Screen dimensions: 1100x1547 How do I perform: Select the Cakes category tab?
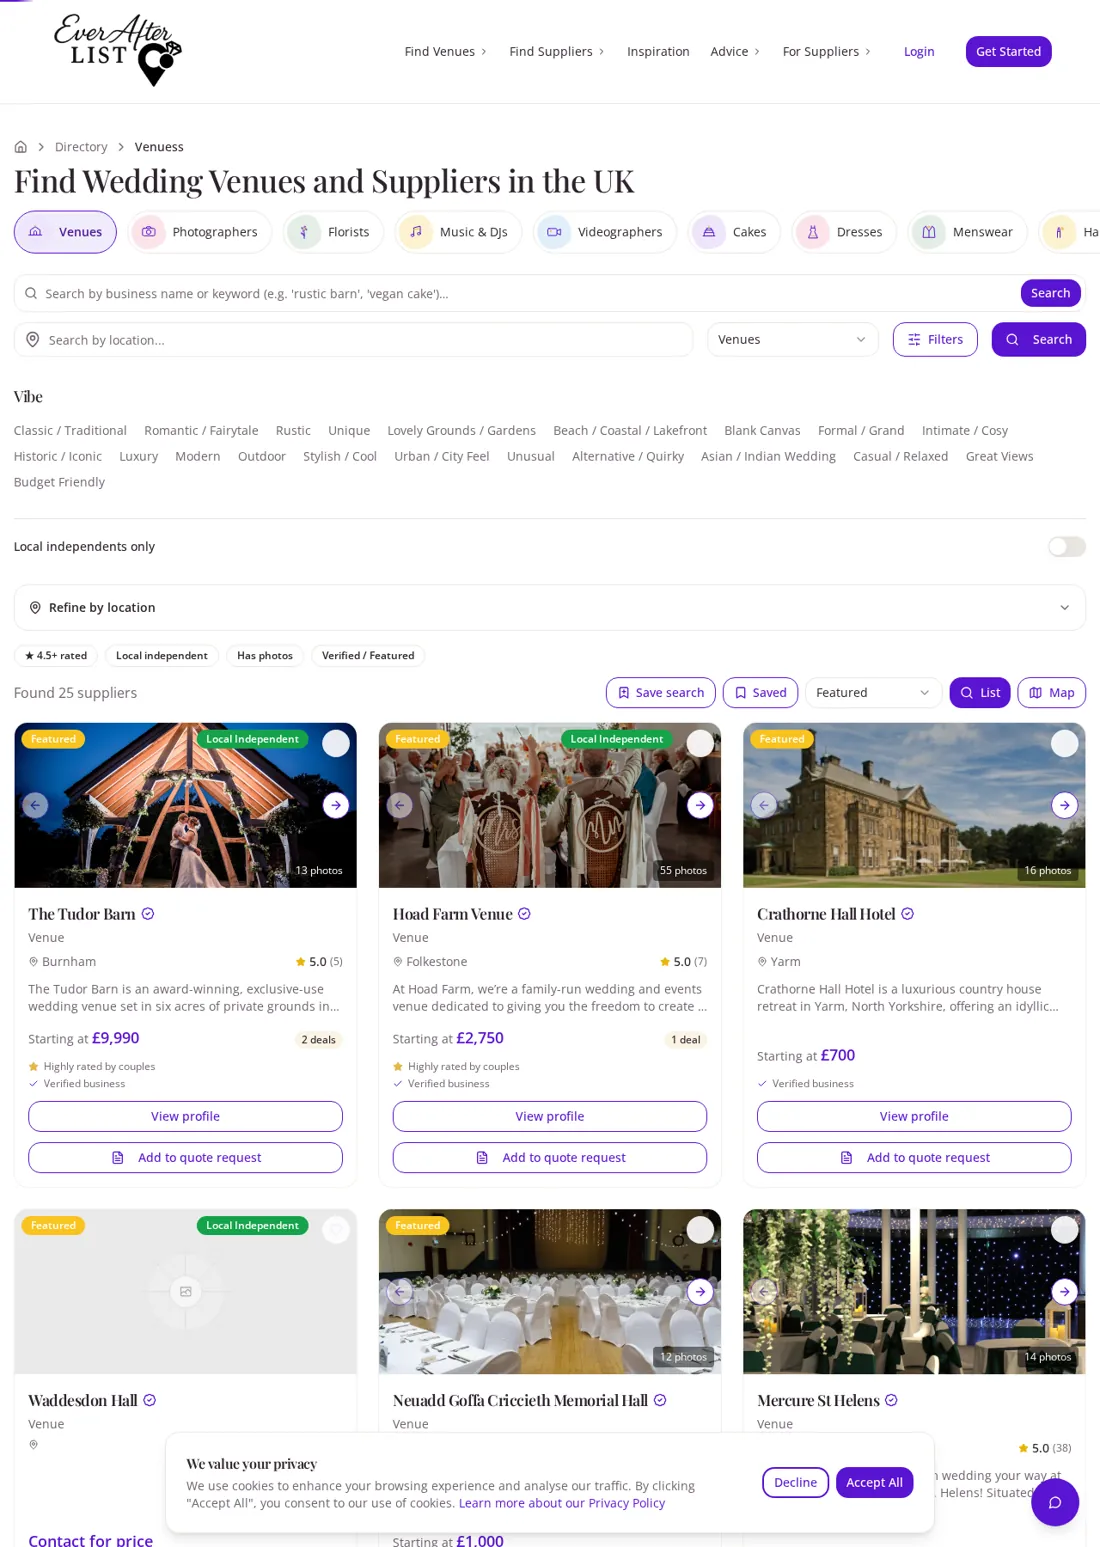(734, 232)
